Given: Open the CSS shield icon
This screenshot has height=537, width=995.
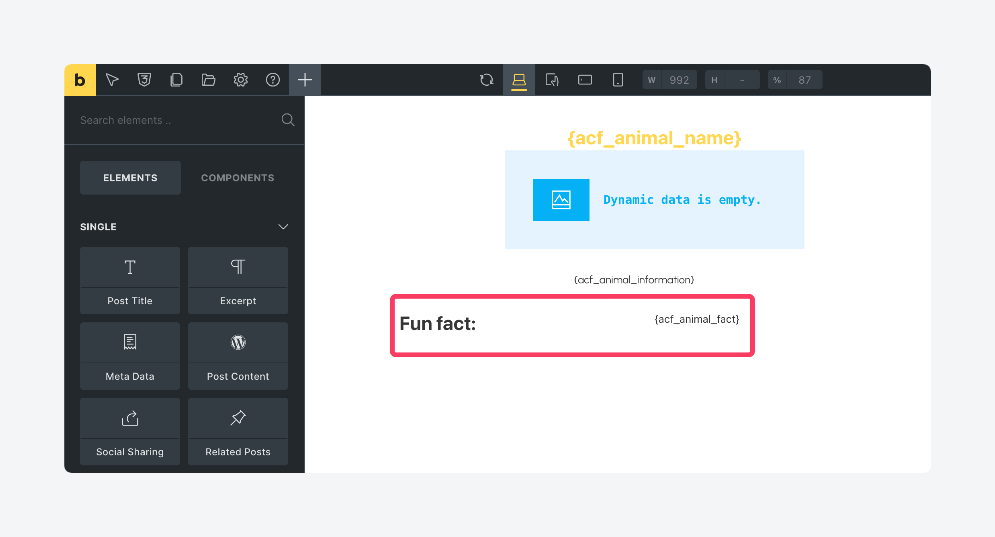Looking at the screenshot, I should pos(144,80).
